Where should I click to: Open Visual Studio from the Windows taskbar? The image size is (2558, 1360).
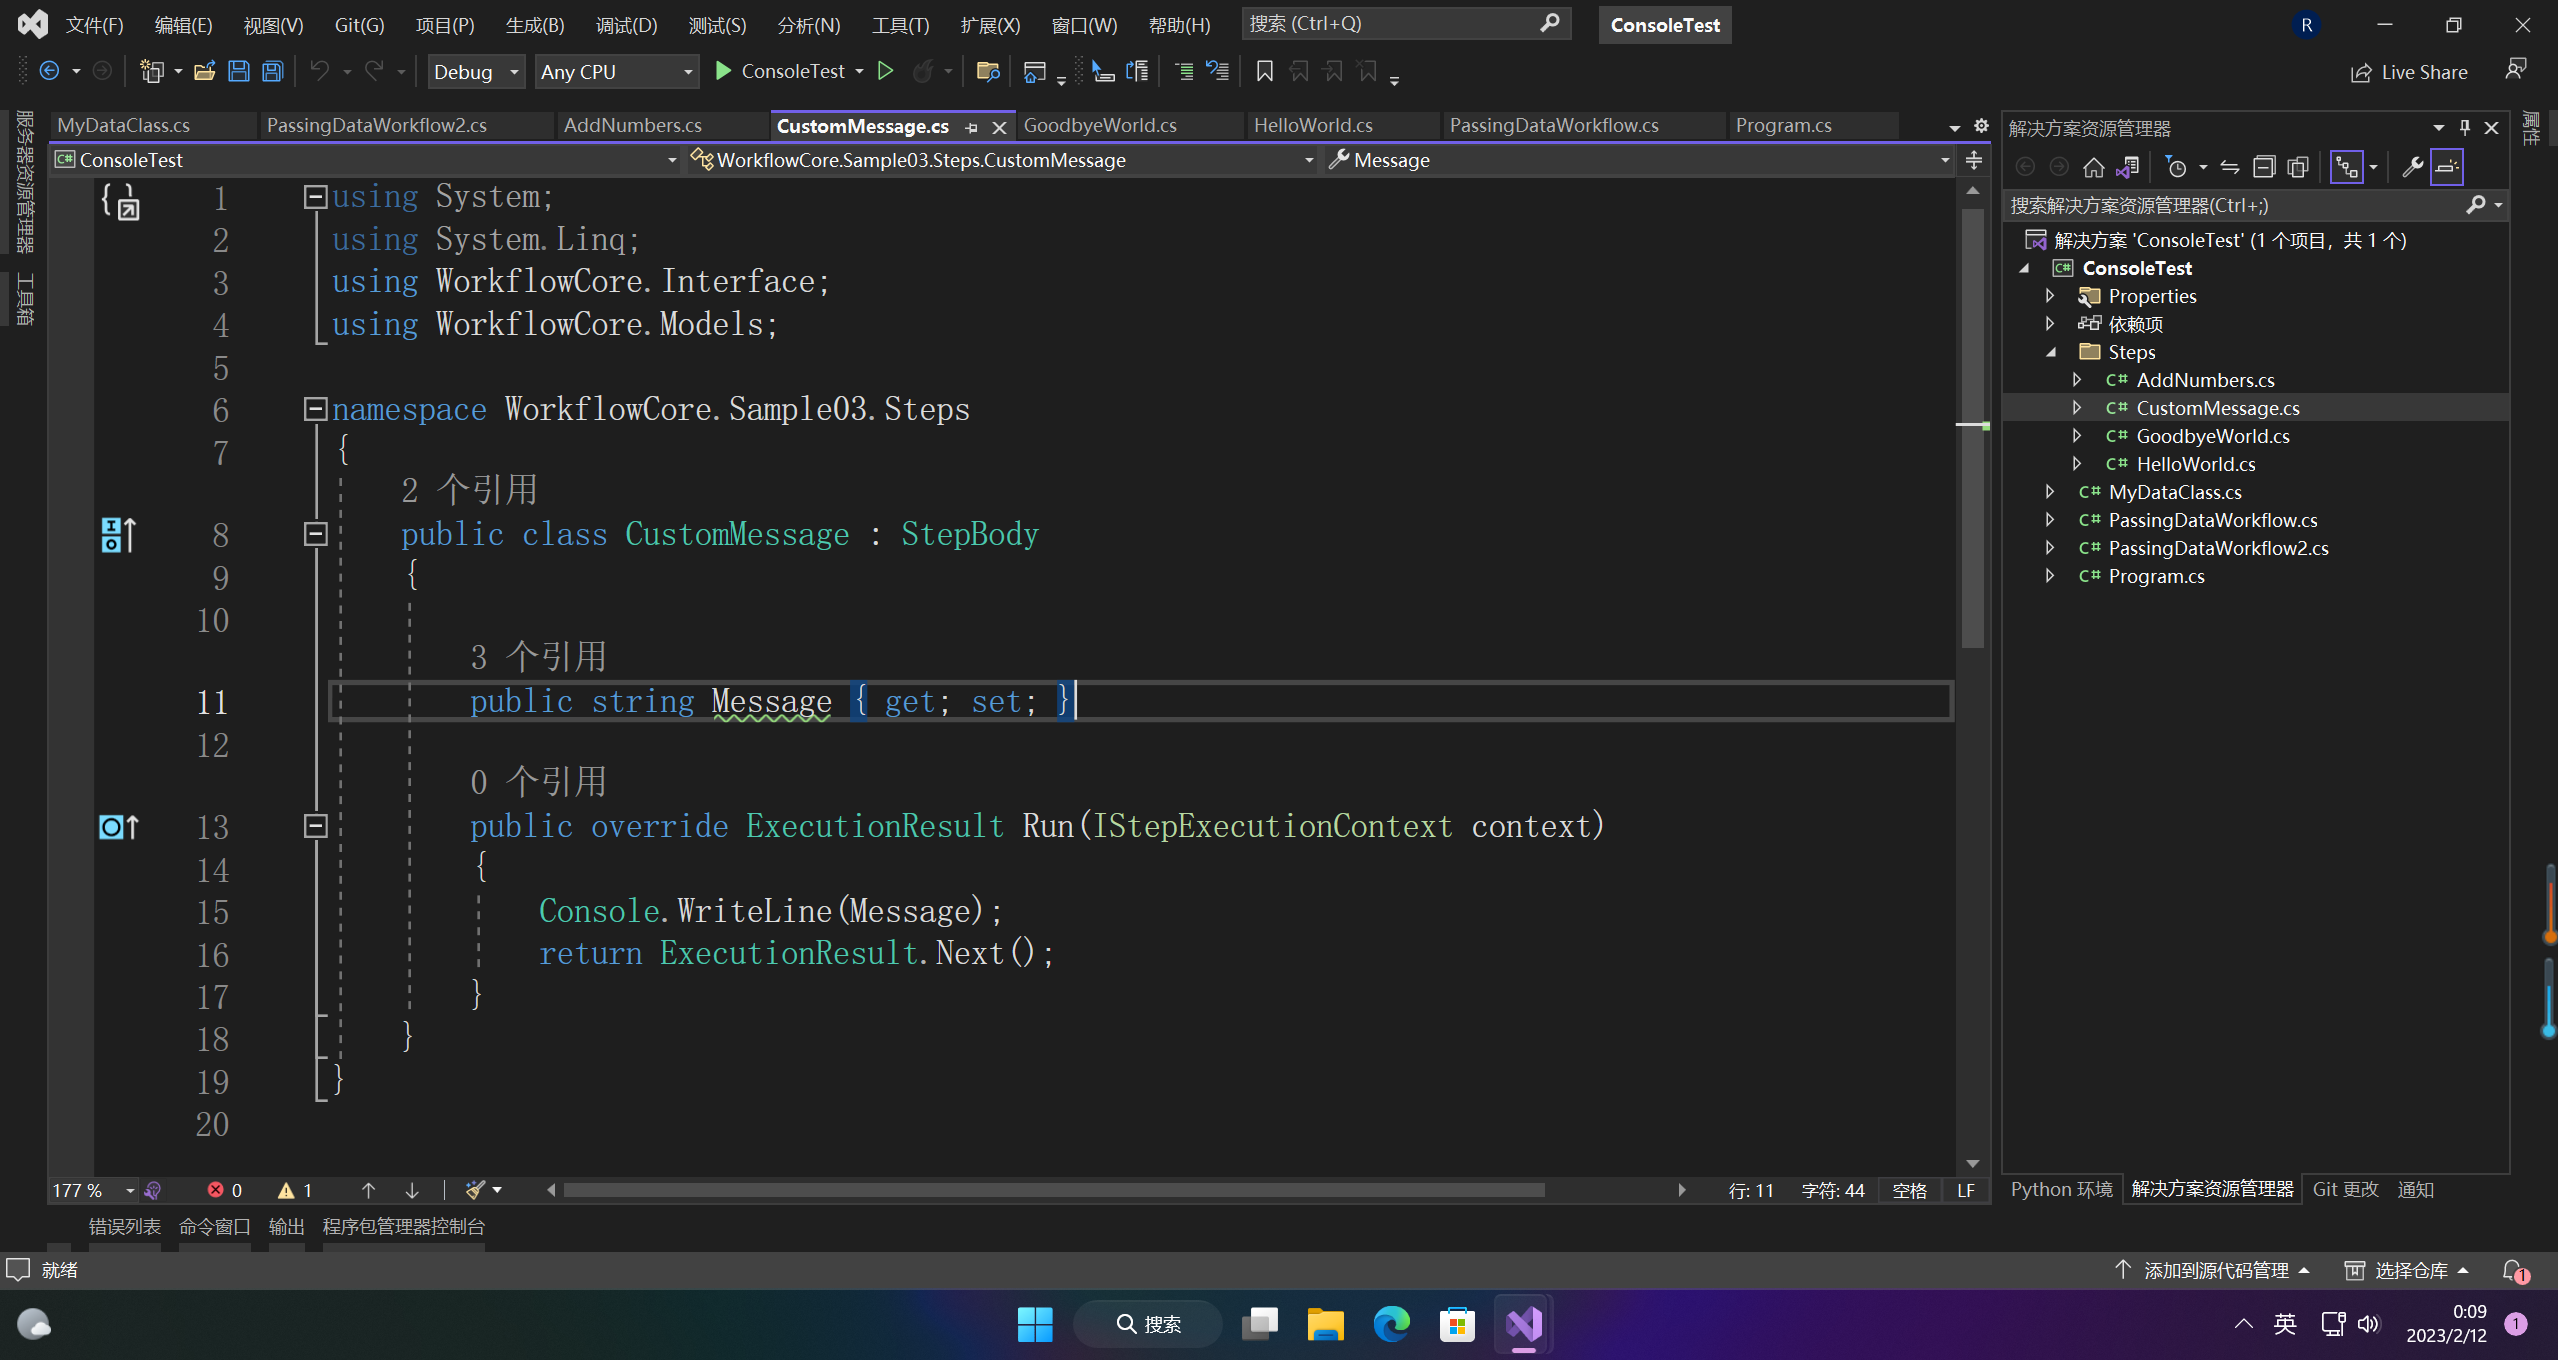click(1523, 1324)
